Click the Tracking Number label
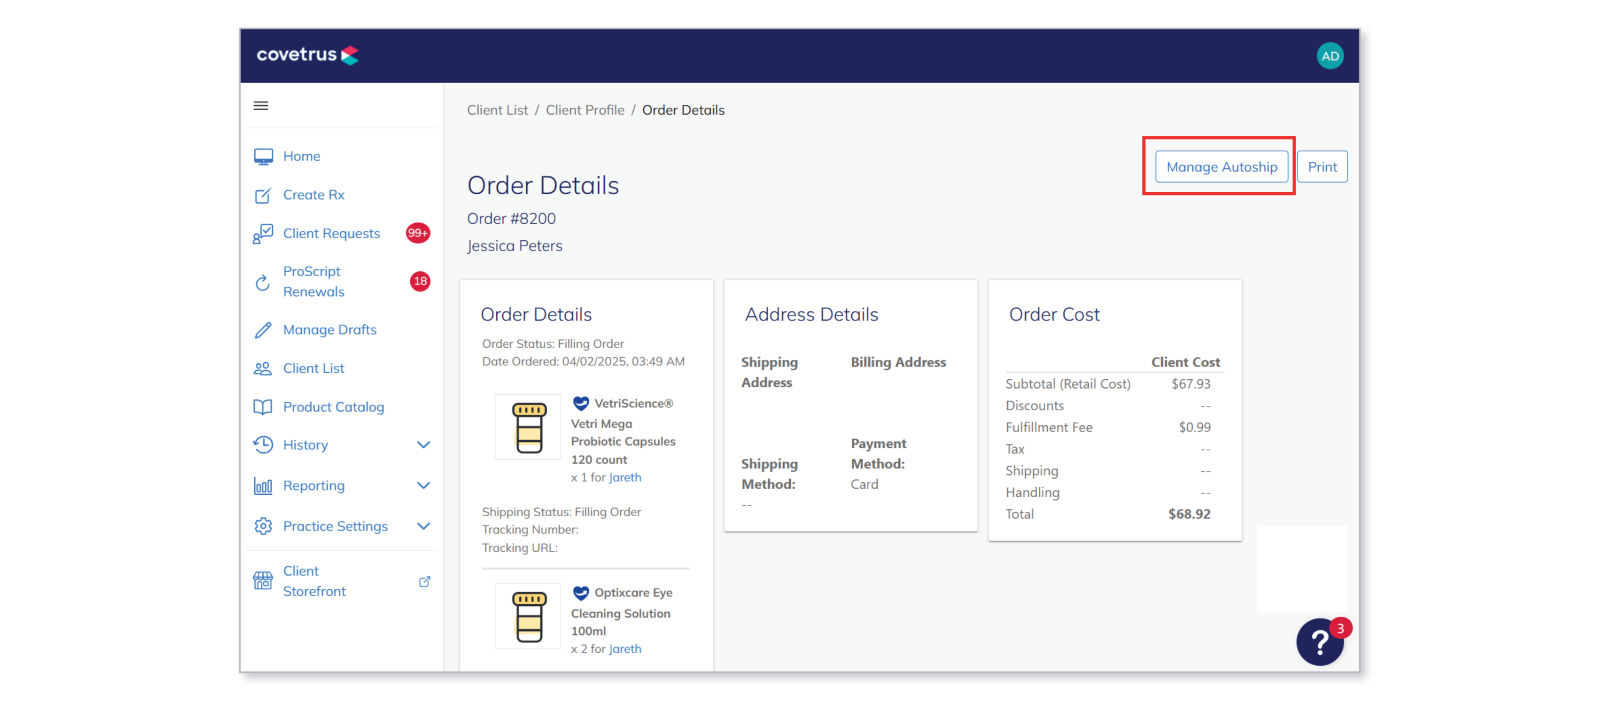 tap(530, 530)
